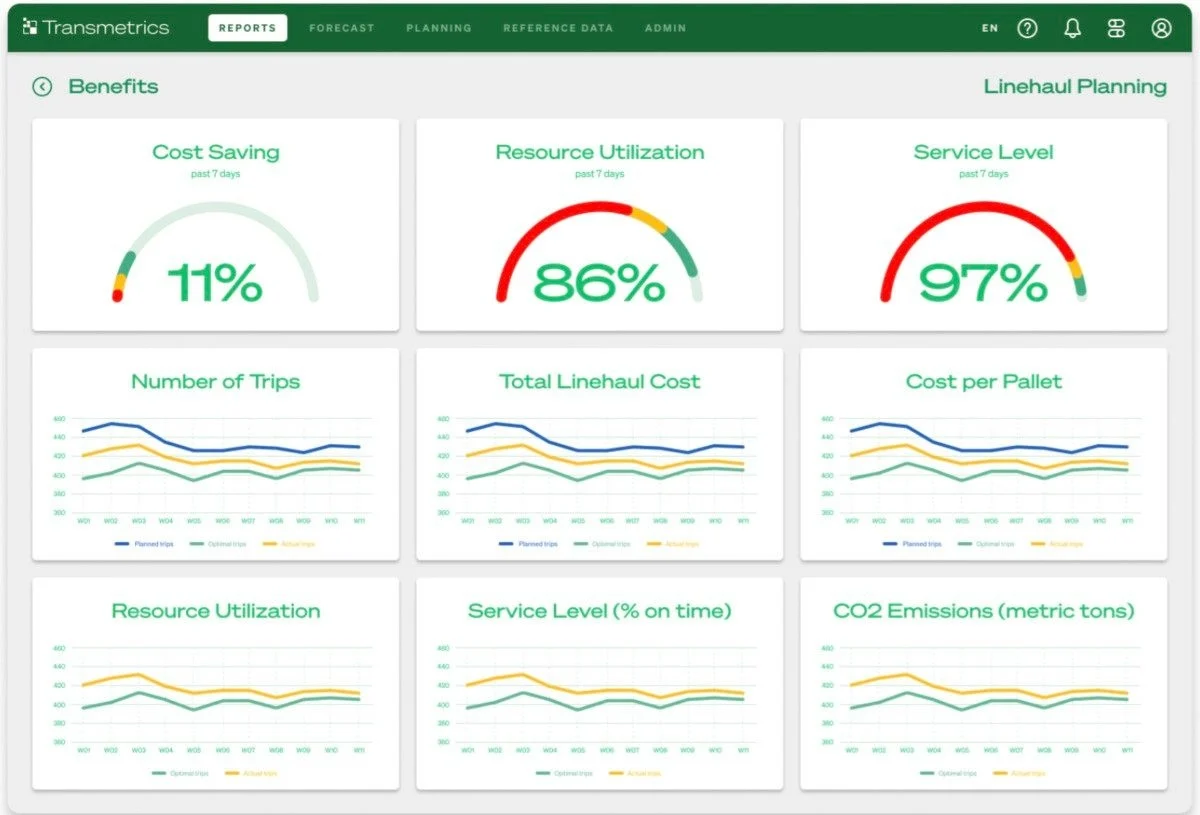Open the Reports tab
Viewport: 1200px width, 815px height.
coord(247,28)
